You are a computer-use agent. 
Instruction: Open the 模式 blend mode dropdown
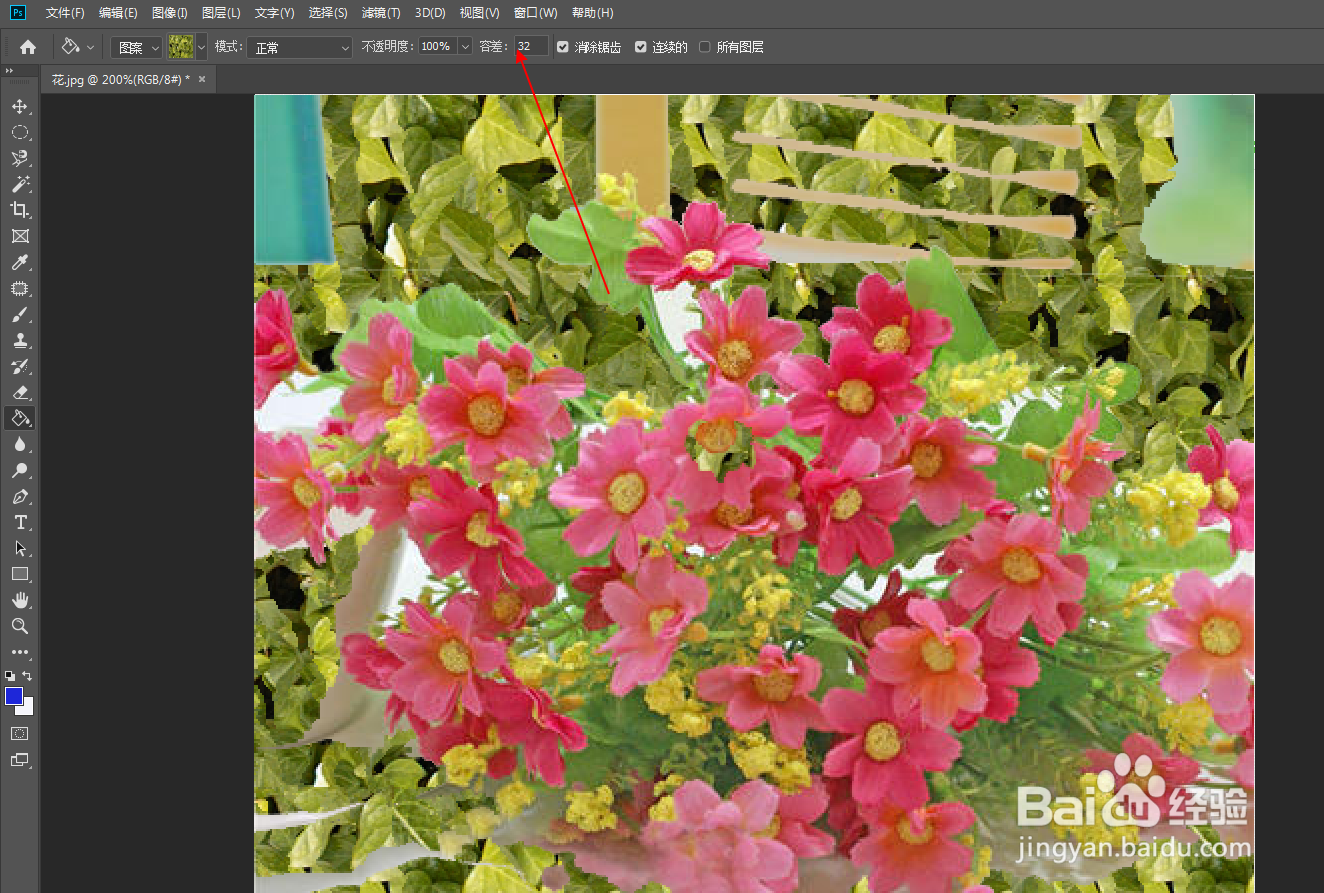(300, 47)
